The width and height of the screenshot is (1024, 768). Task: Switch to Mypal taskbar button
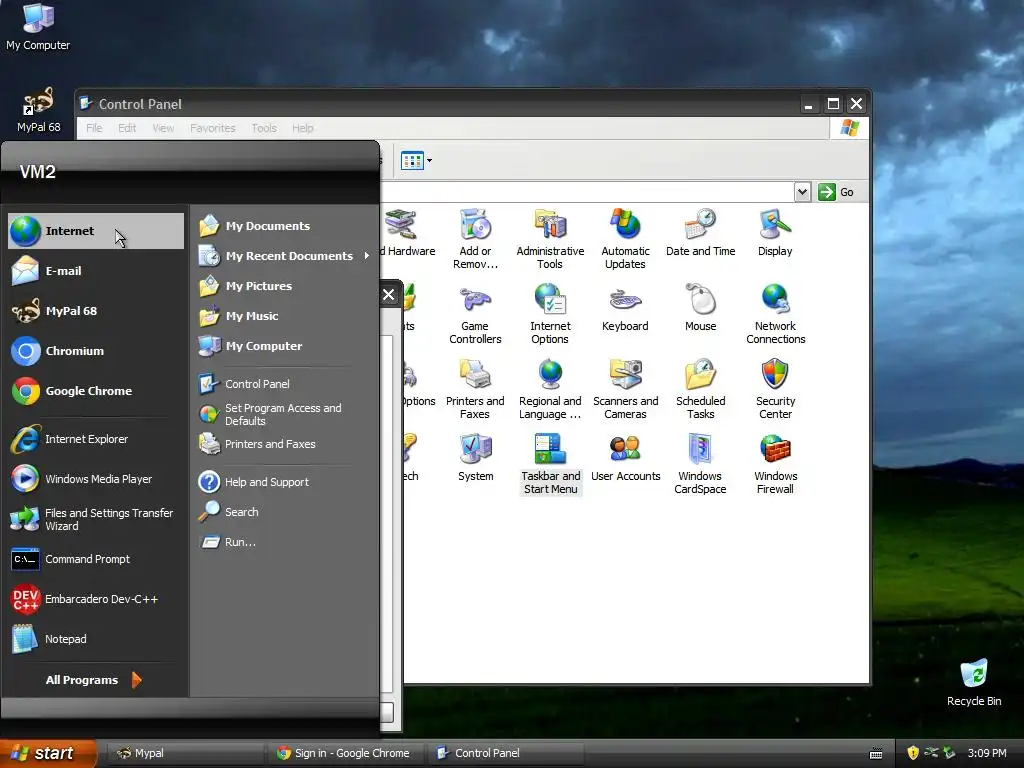pyautogui.click(x=185, y=753)
